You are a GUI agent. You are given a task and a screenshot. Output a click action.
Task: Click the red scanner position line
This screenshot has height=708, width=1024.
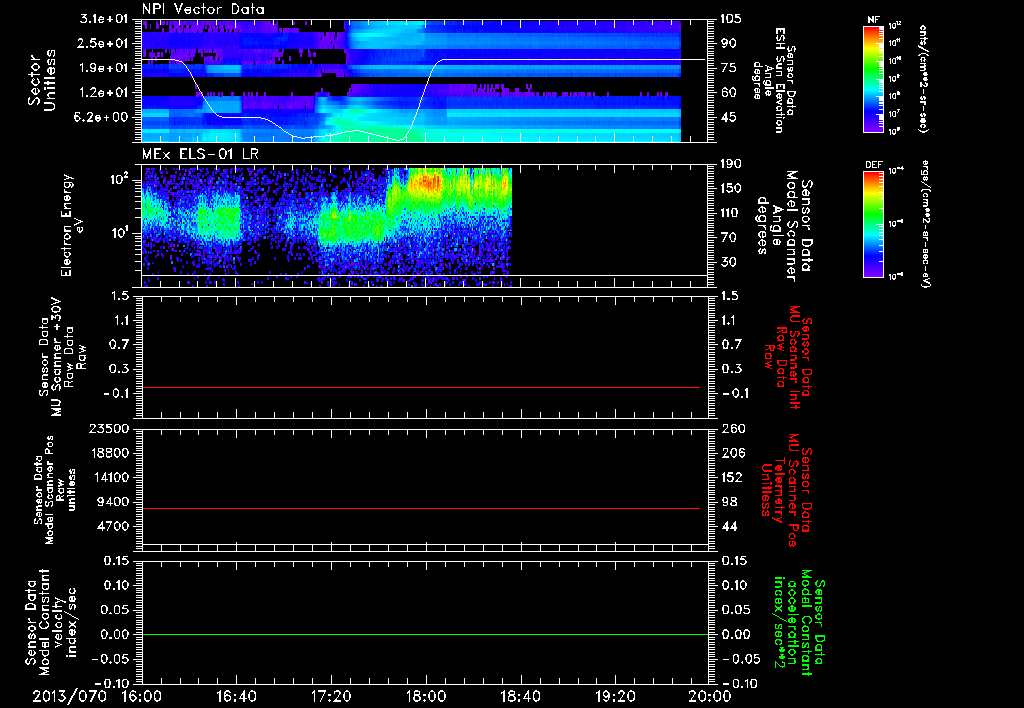(421, 508)
